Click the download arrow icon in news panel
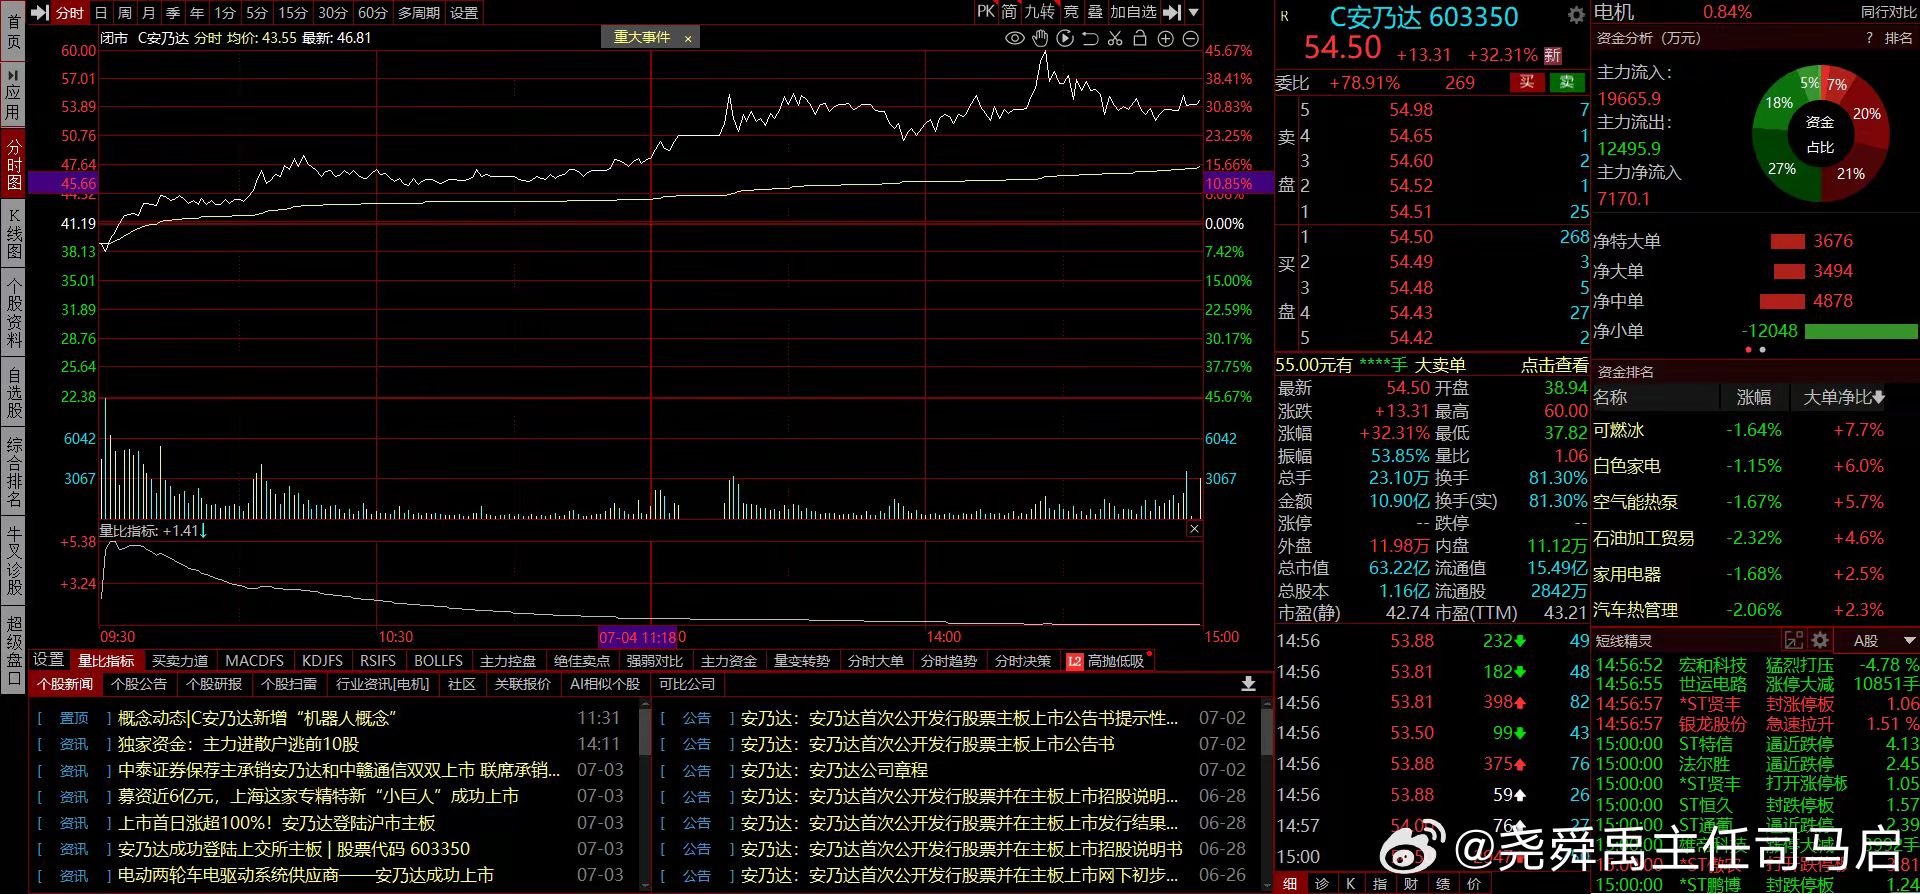Viewport: 1920px width, 894px height. (1248, 684)
